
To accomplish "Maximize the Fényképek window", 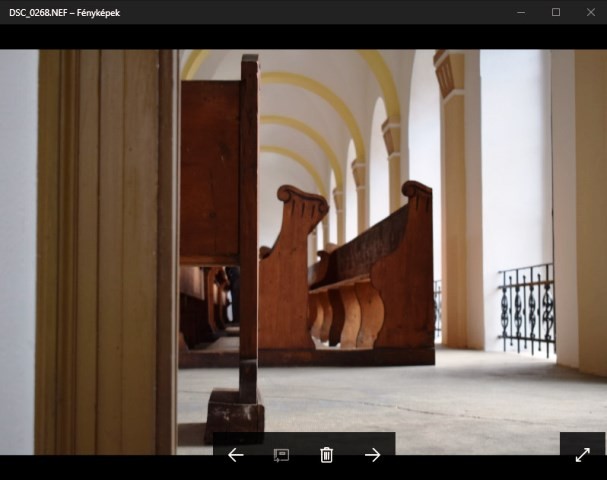I will pyautogui.click(x=556, y=12).
